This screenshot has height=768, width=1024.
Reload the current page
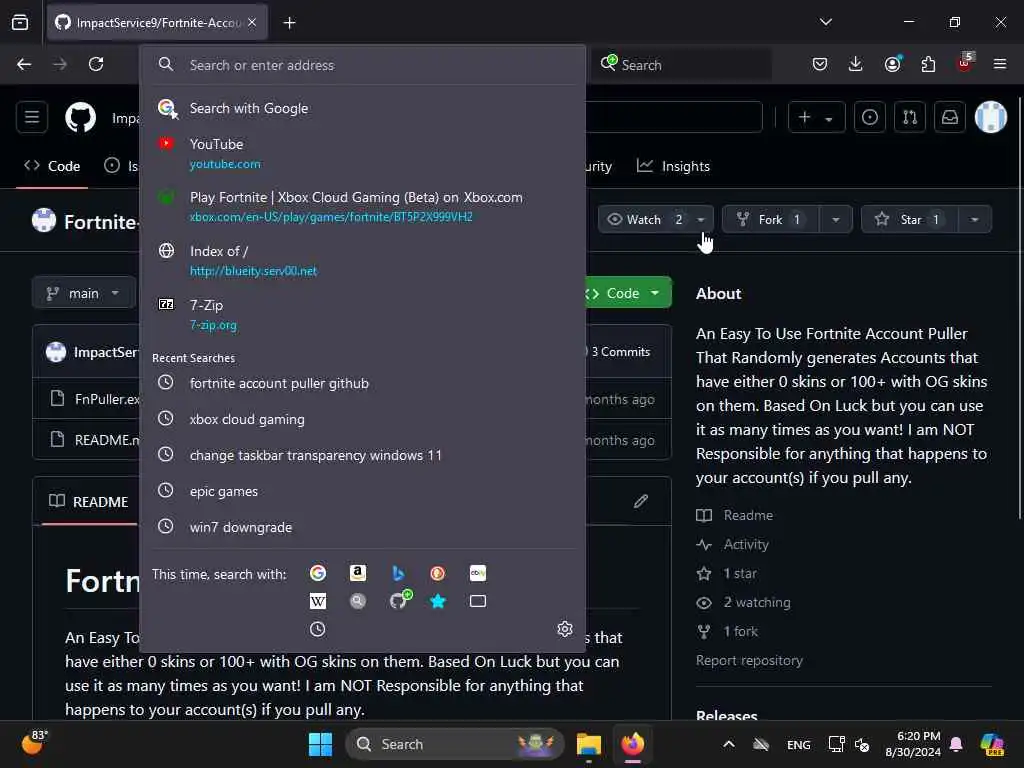pos(96,64)
